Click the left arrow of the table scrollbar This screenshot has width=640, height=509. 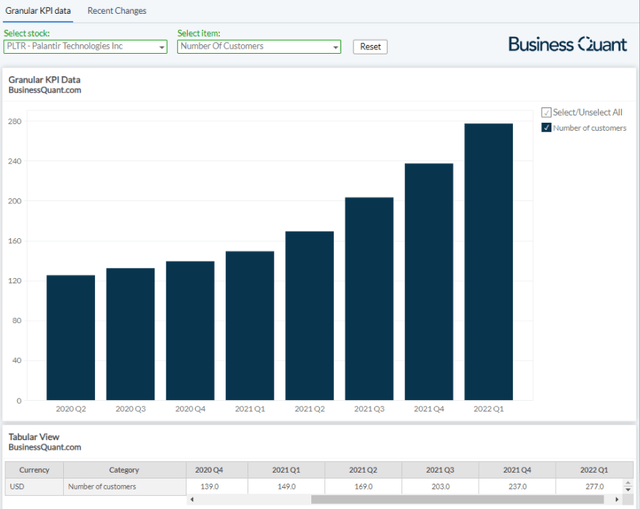(191, 499)
